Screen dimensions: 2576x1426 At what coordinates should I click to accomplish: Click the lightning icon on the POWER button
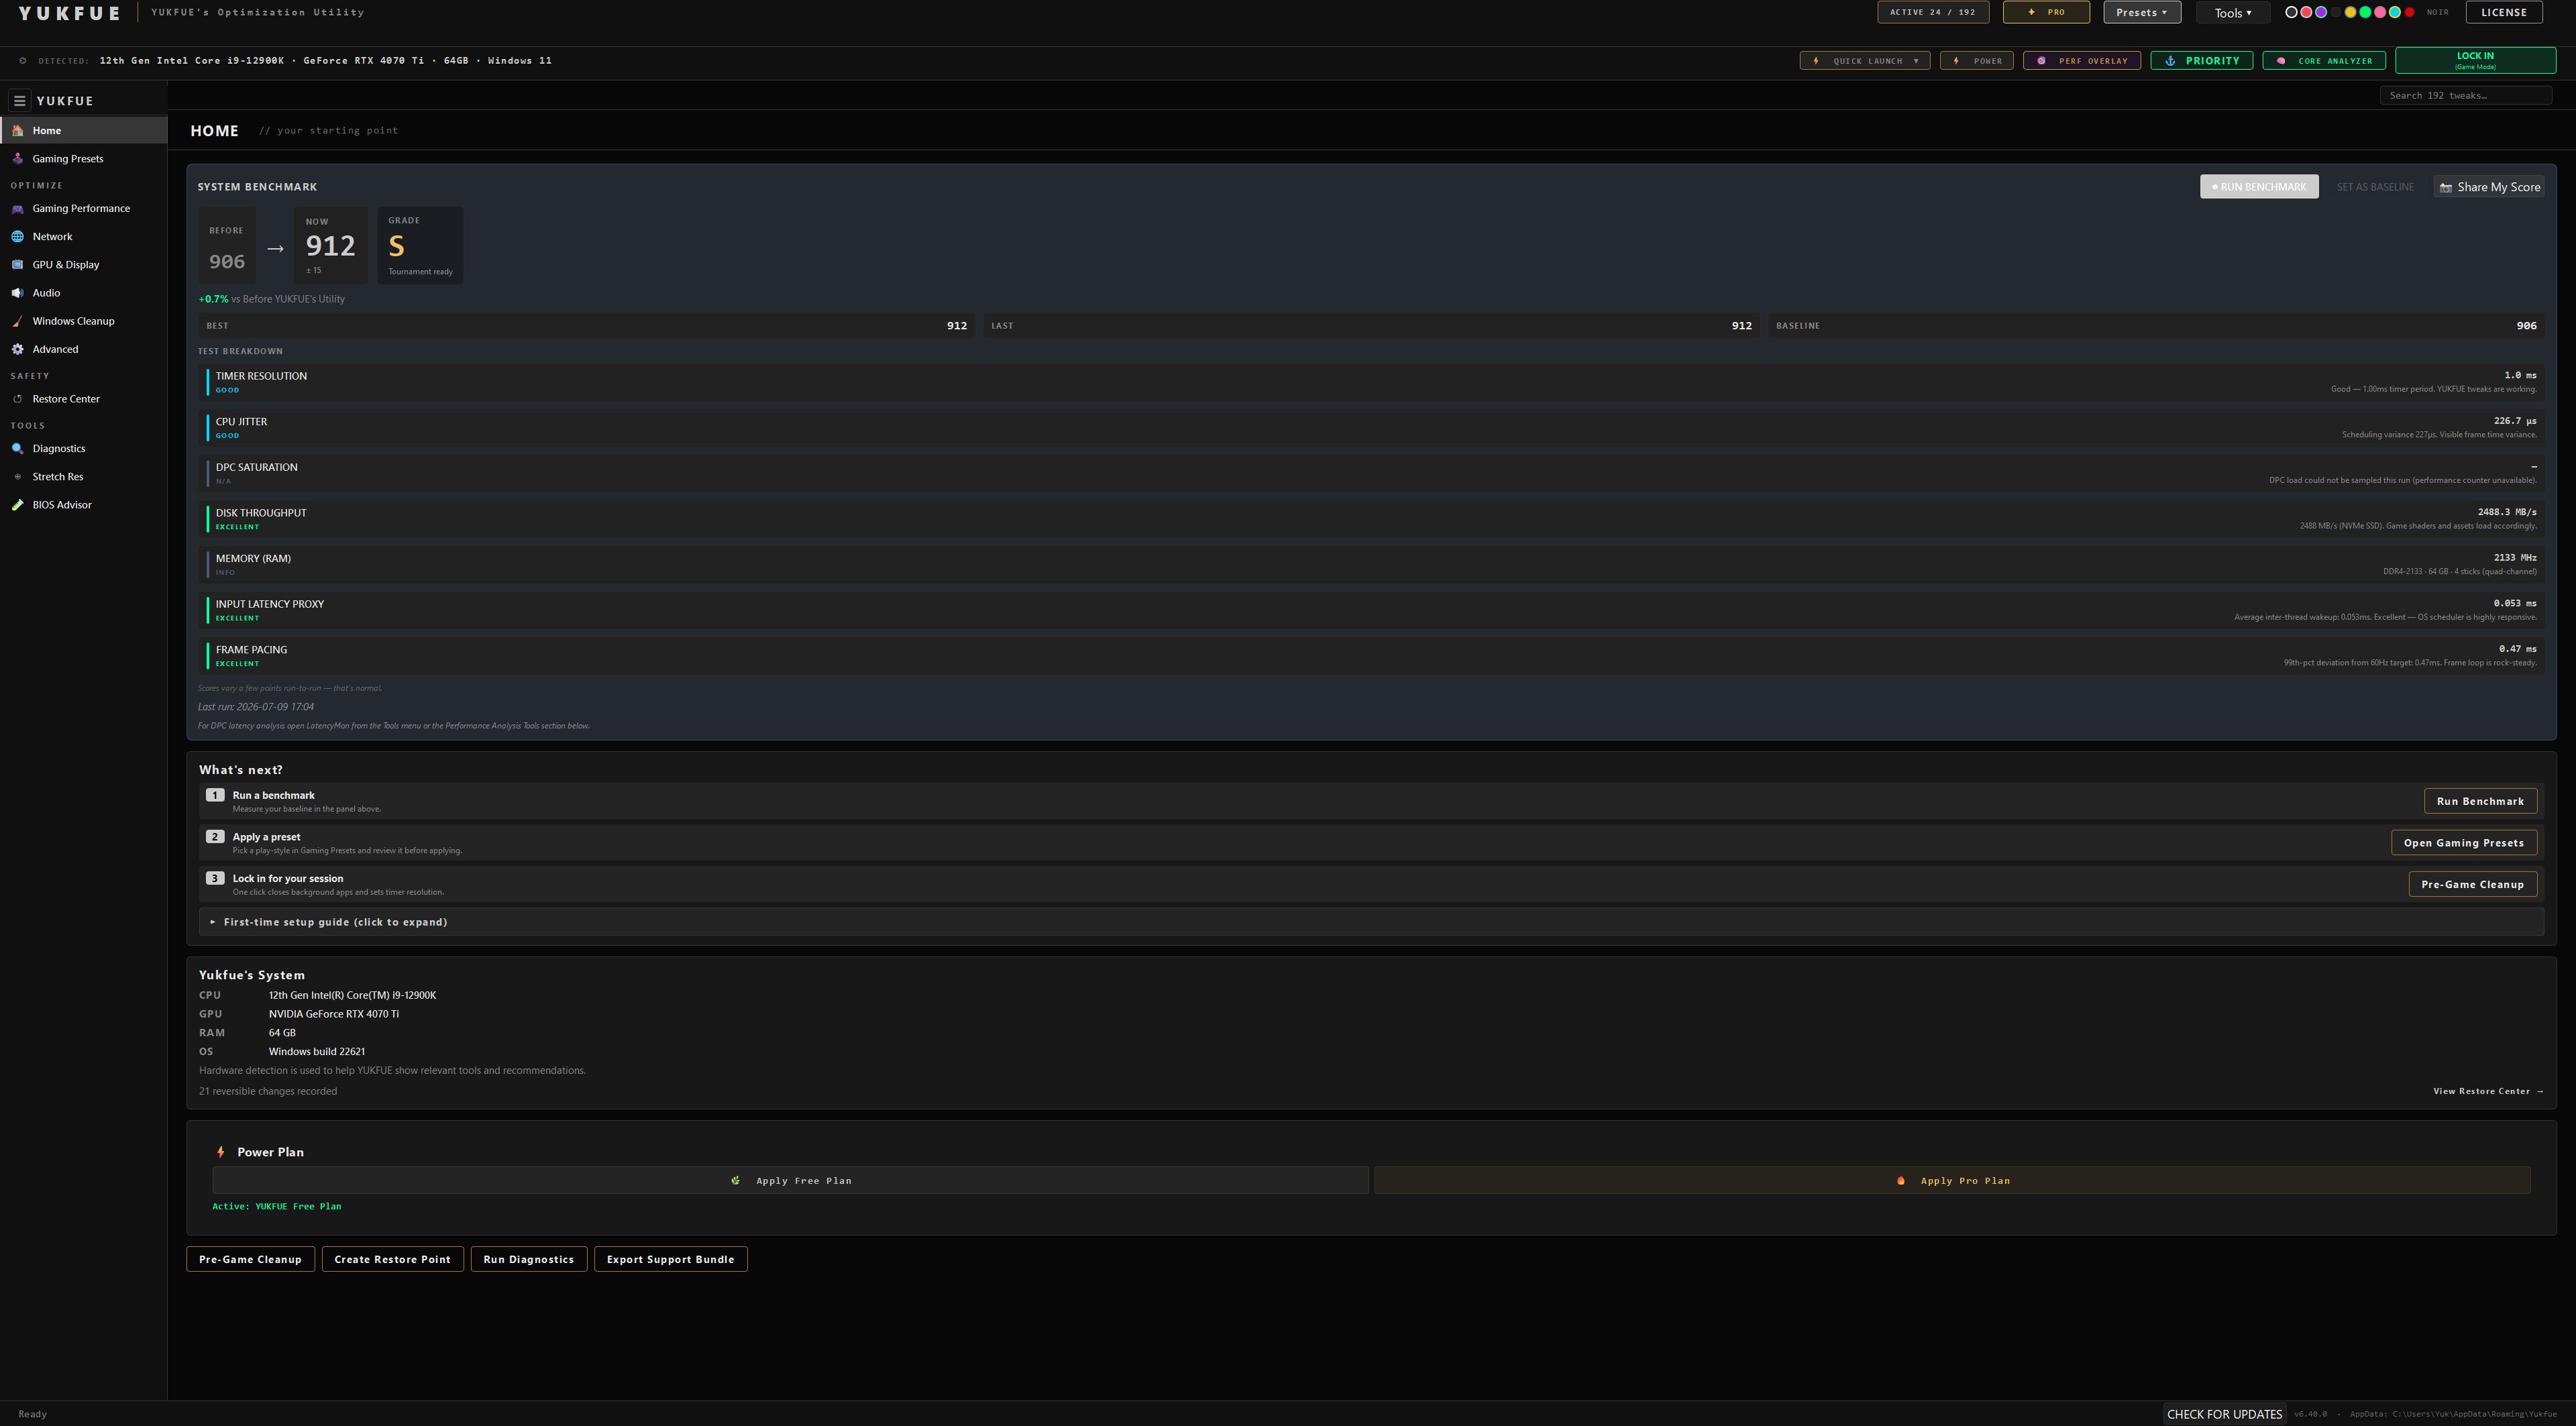[1956, 61]
